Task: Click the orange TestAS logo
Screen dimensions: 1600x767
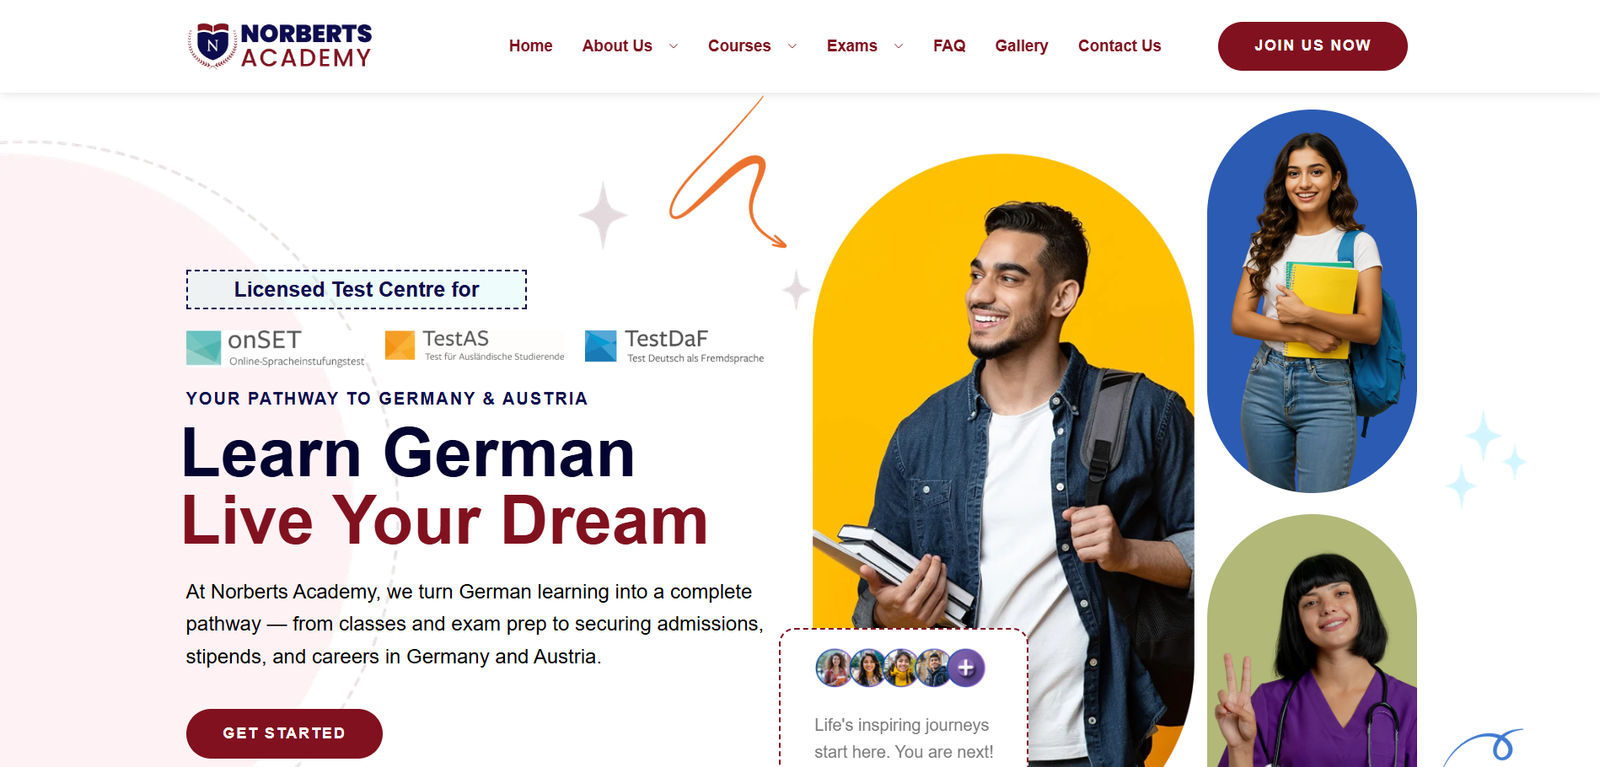Action: 400,345
